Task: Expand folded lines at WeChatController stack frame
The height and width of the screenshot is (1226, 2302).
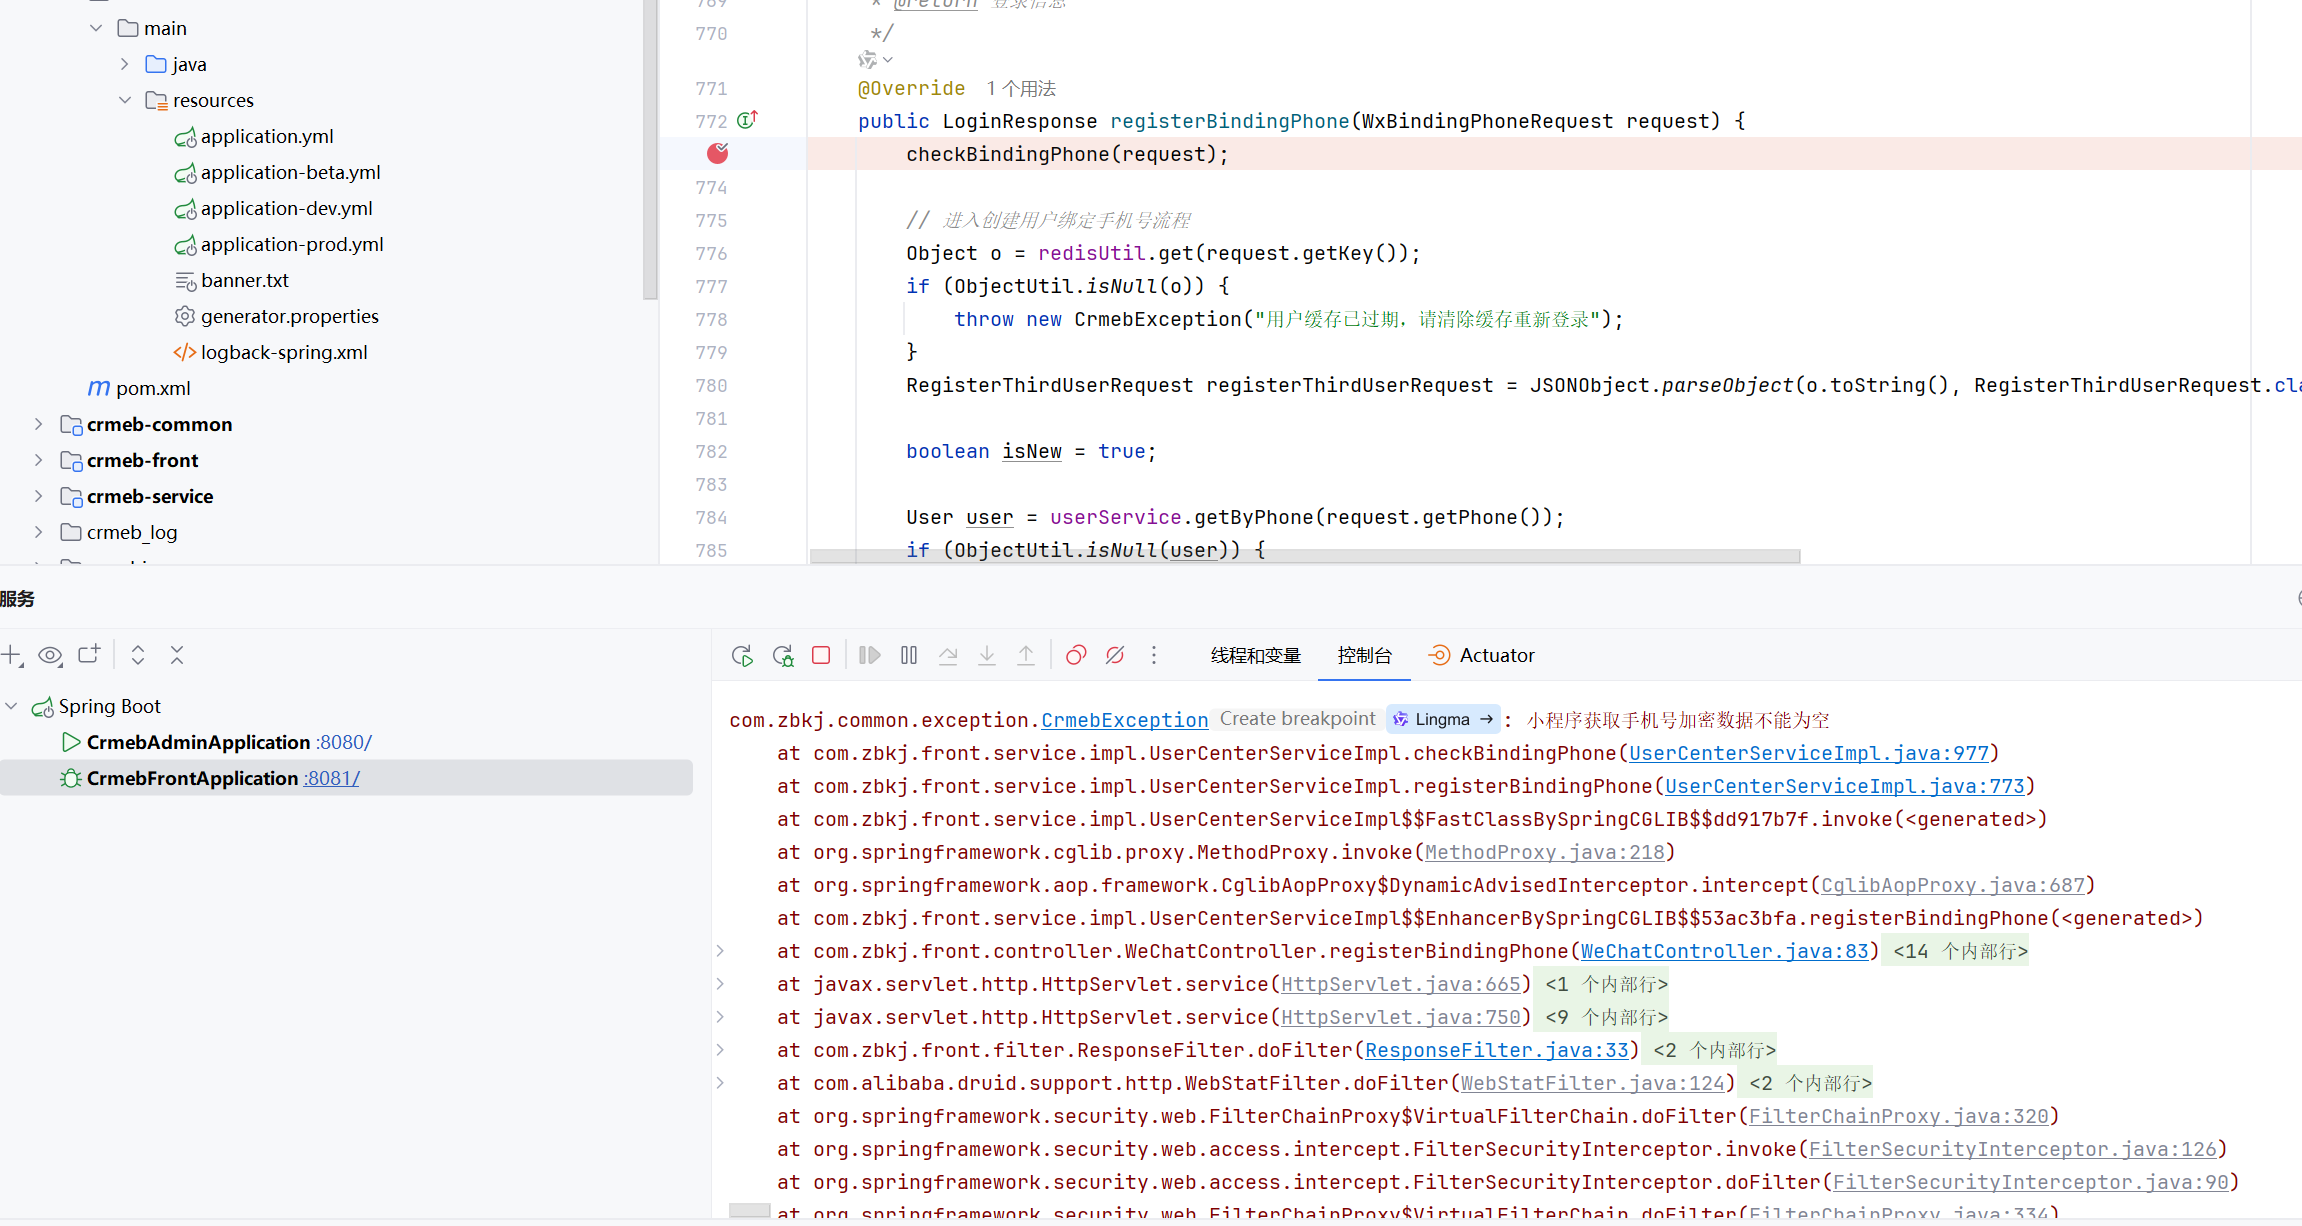Action: pyautogui.click(x=720, y=951)
